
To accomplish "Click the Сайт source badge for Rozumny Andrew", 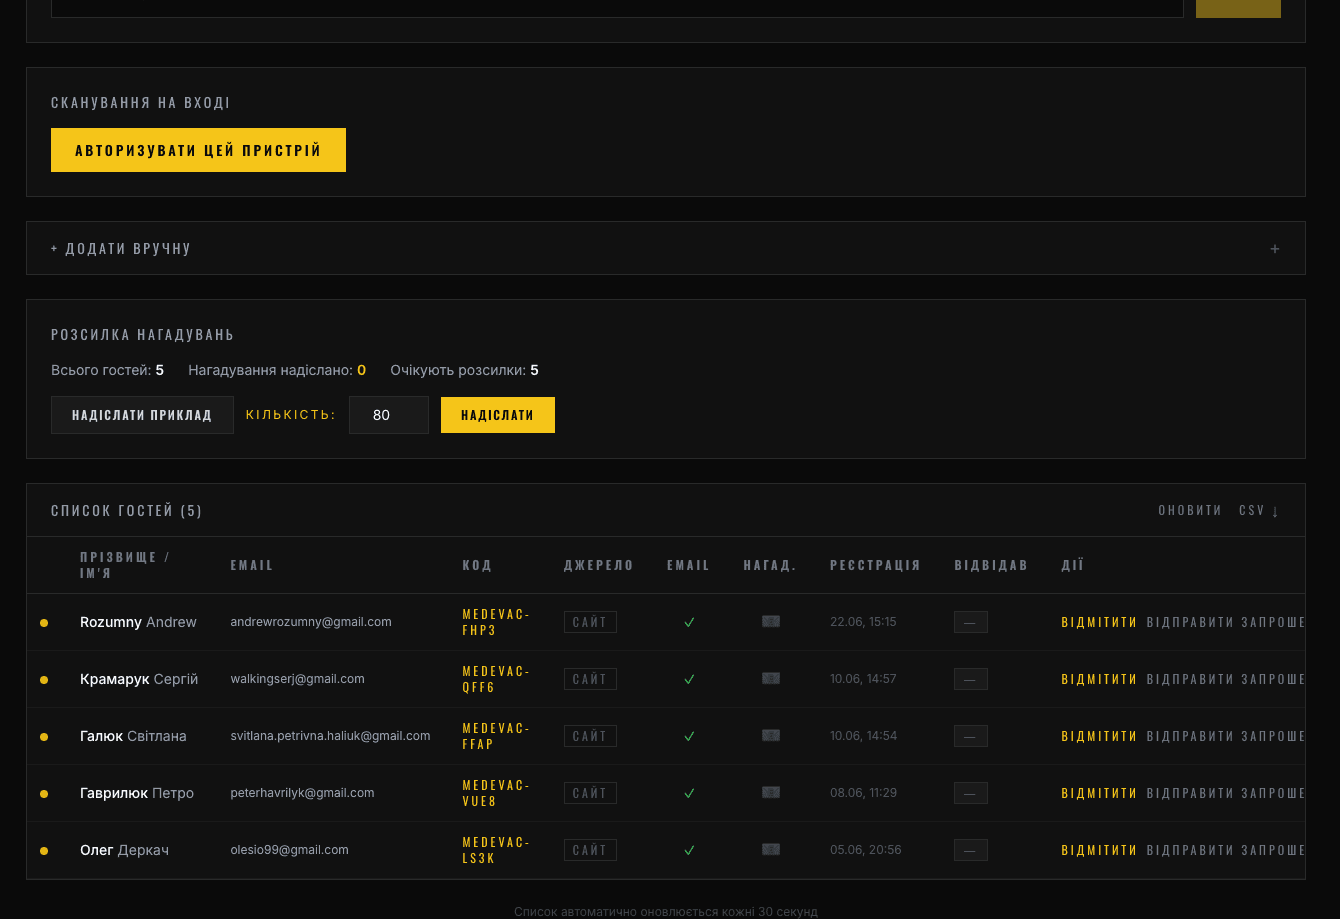I will point(590,622).
